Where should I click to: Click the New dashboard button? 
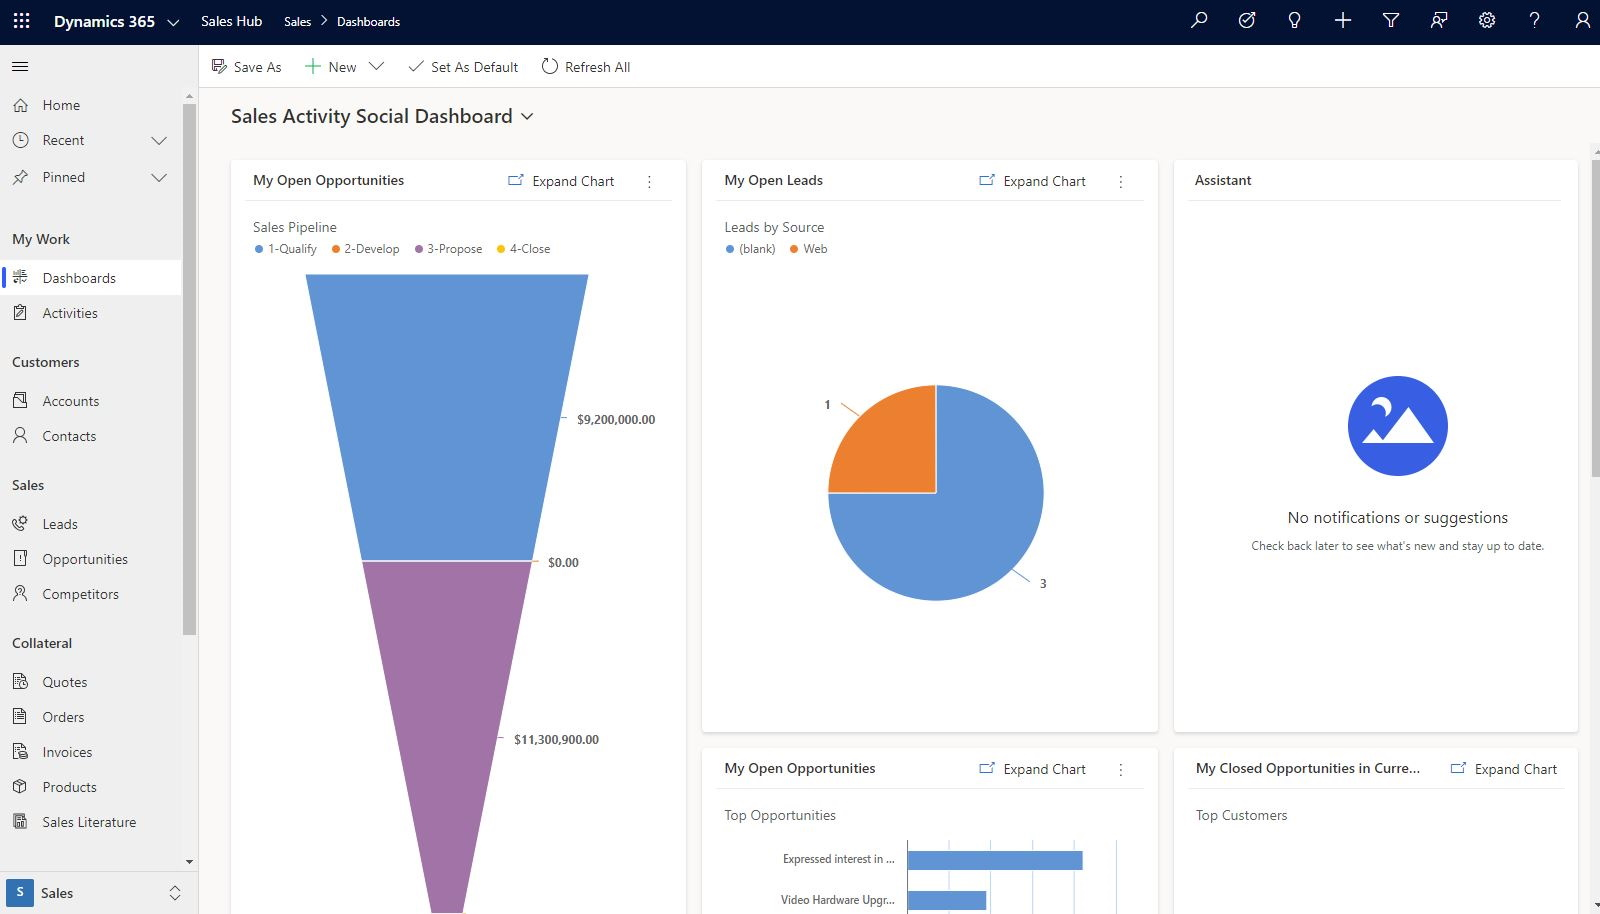[x=331, y=67]
